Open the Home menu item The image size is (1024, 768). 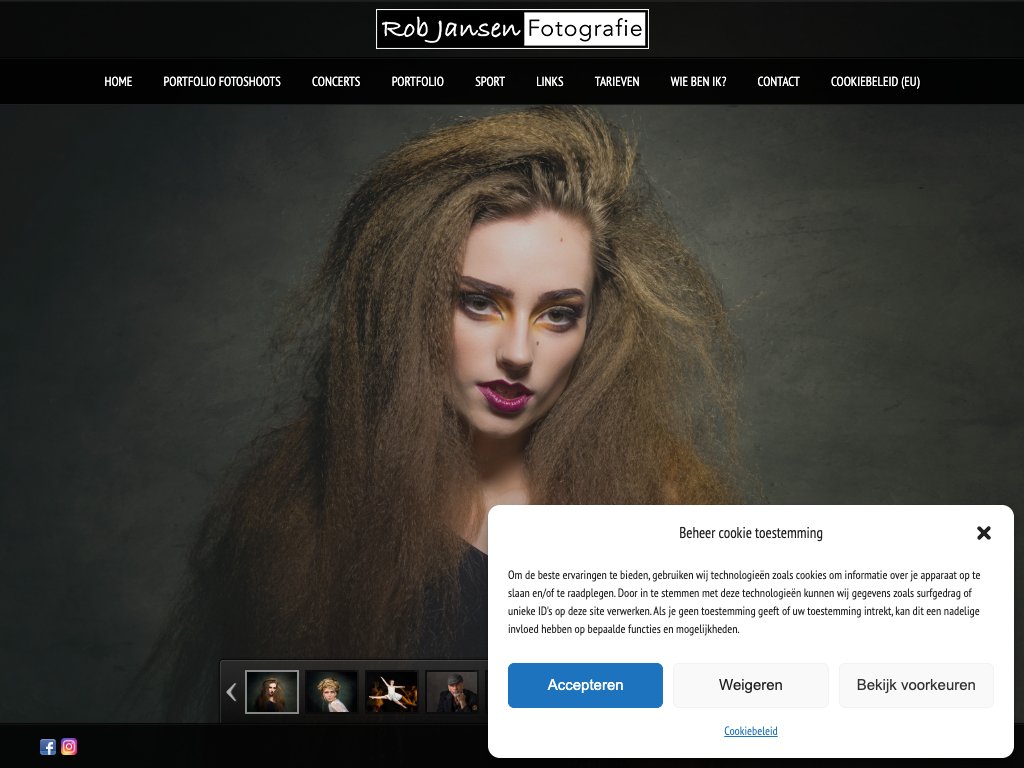(118, 82)
